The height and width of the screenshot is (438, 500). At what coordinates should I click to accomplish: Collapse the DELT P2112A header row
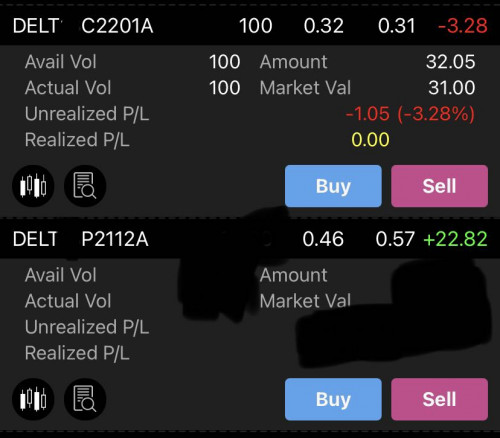pos(250,239)
